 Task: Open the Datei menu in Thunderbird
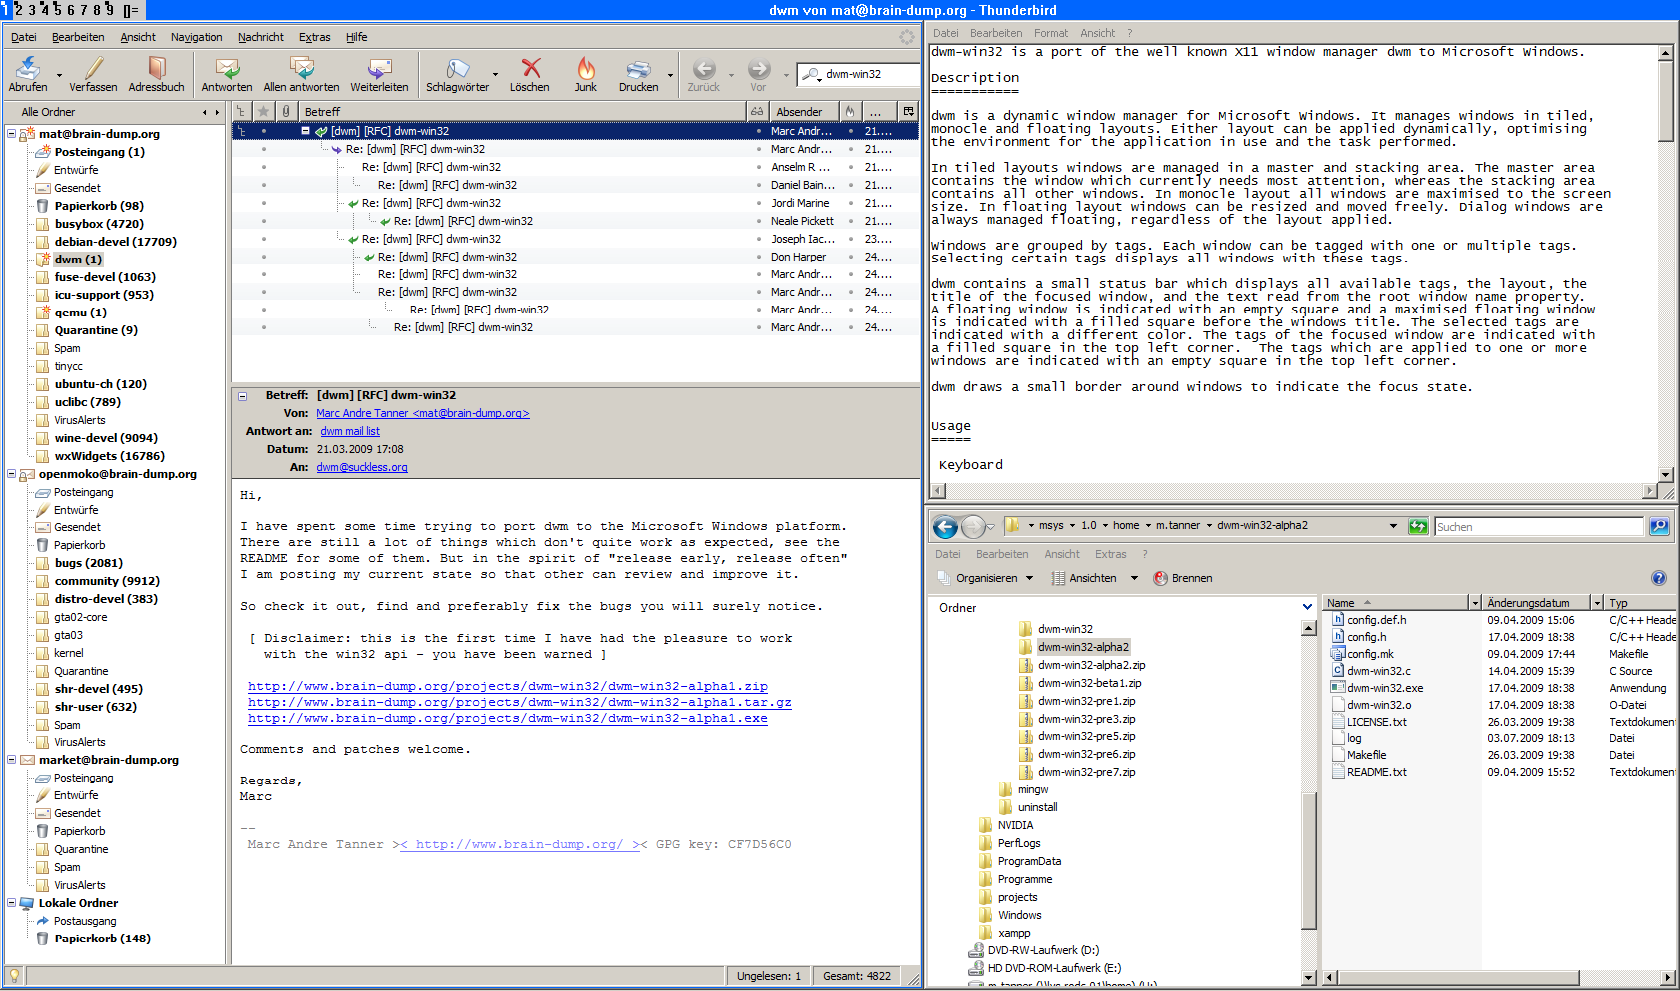[24, 37]
